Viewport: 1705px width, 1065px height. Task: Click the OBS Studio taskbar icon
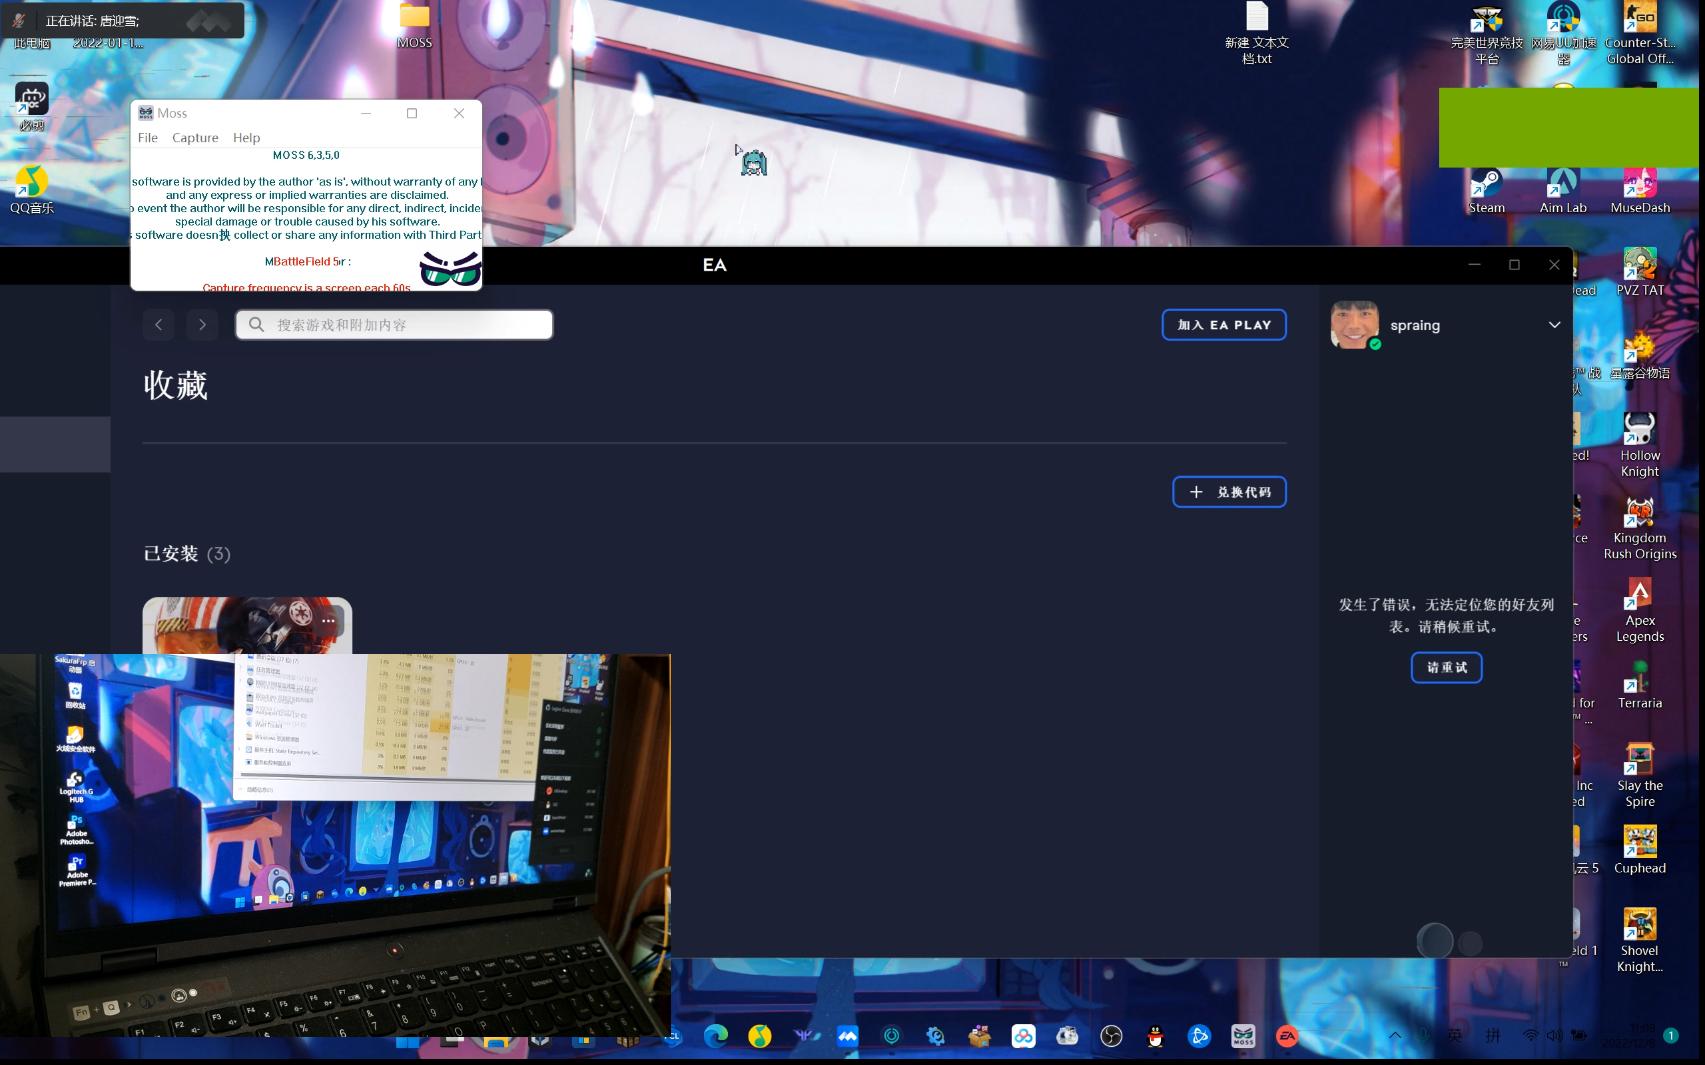[1111, 1036]
